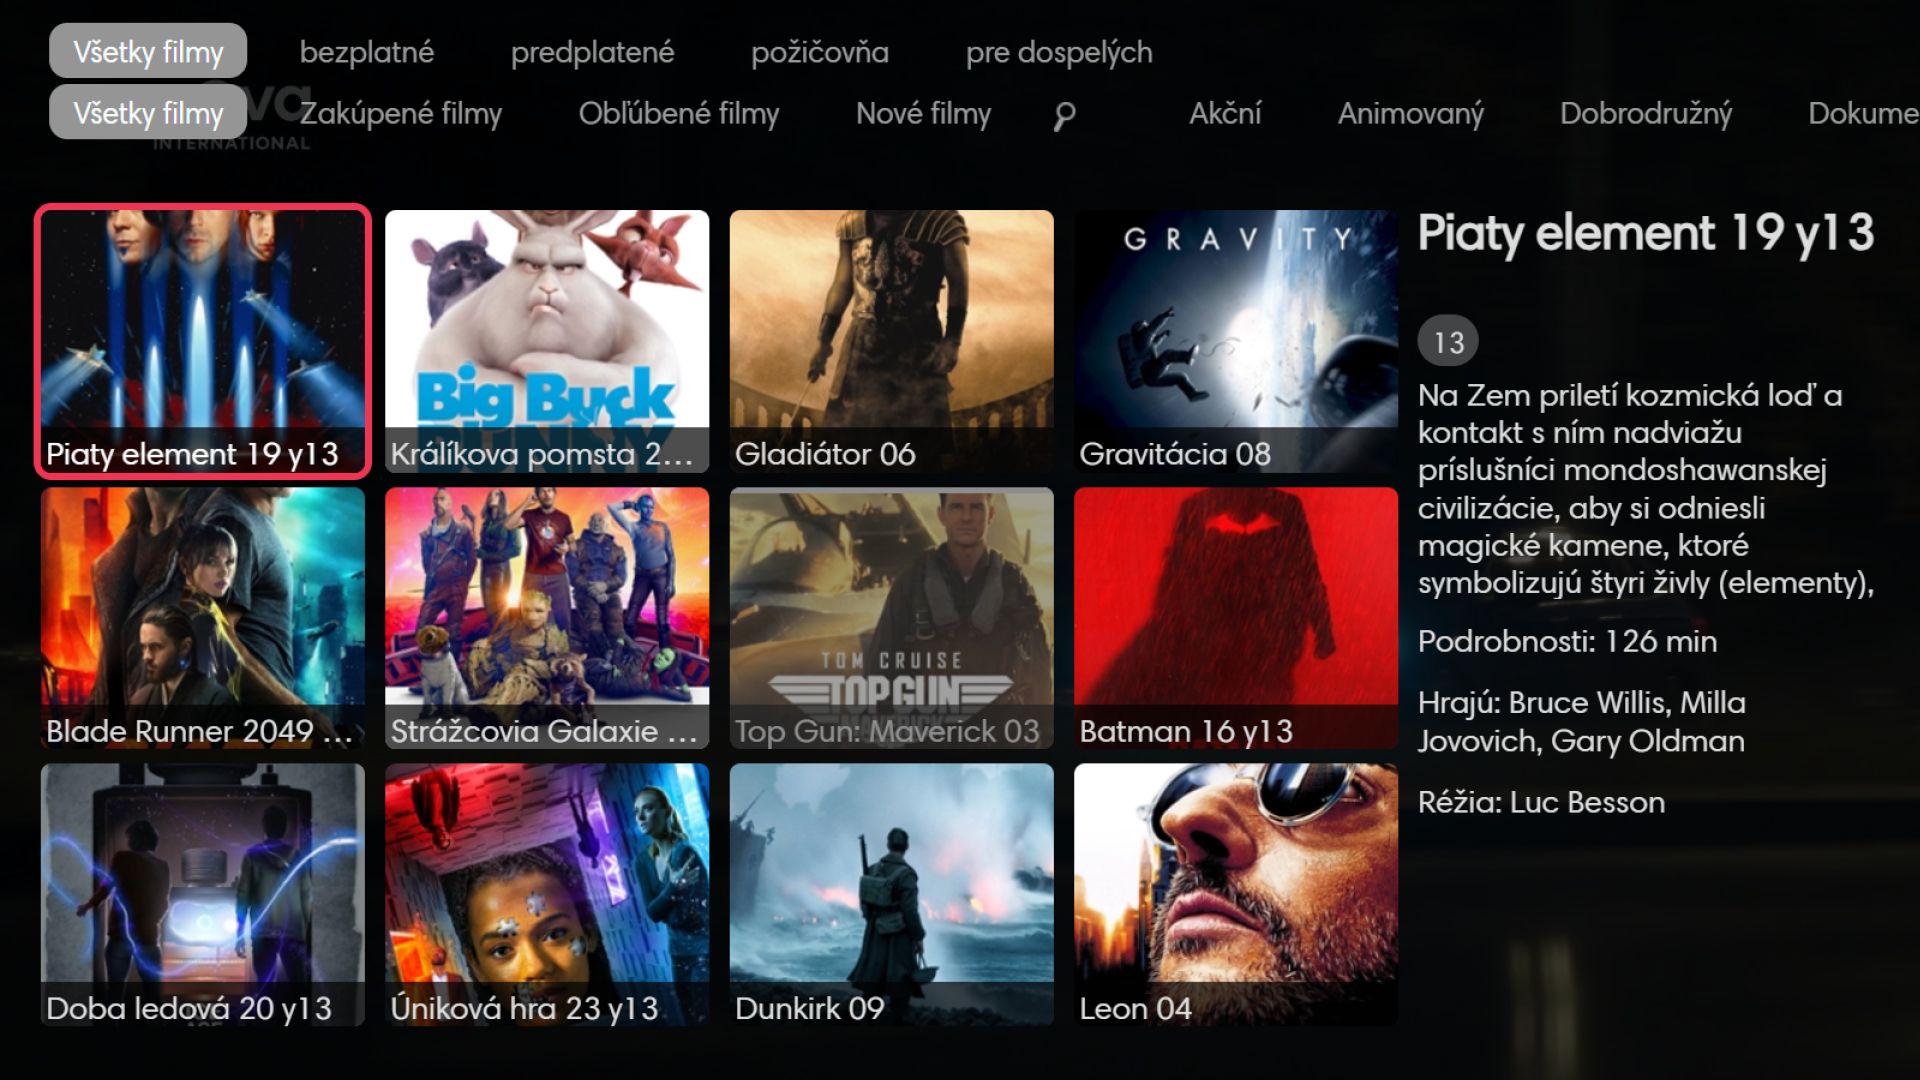Filter by Dobrodružný genre
This screenshot has height=1080, width=1920.
coord(1646,113)
